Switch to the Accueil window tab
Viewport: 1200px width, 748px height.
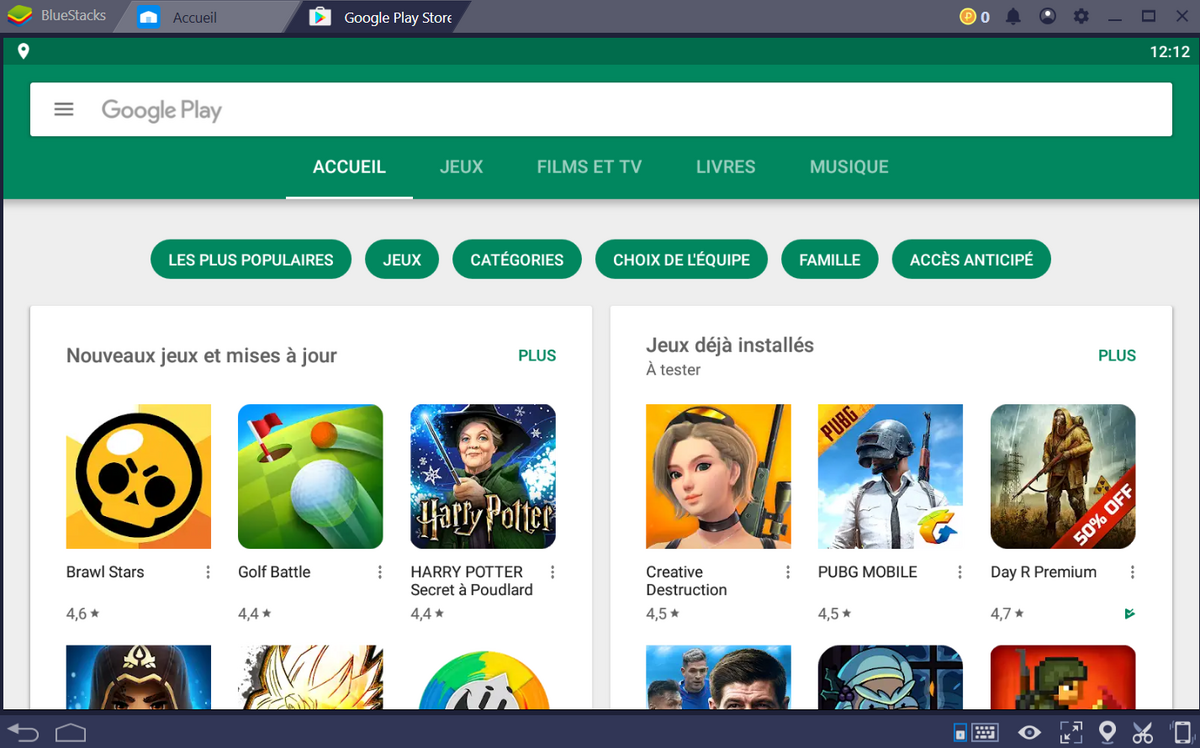[x=196, y=16]
